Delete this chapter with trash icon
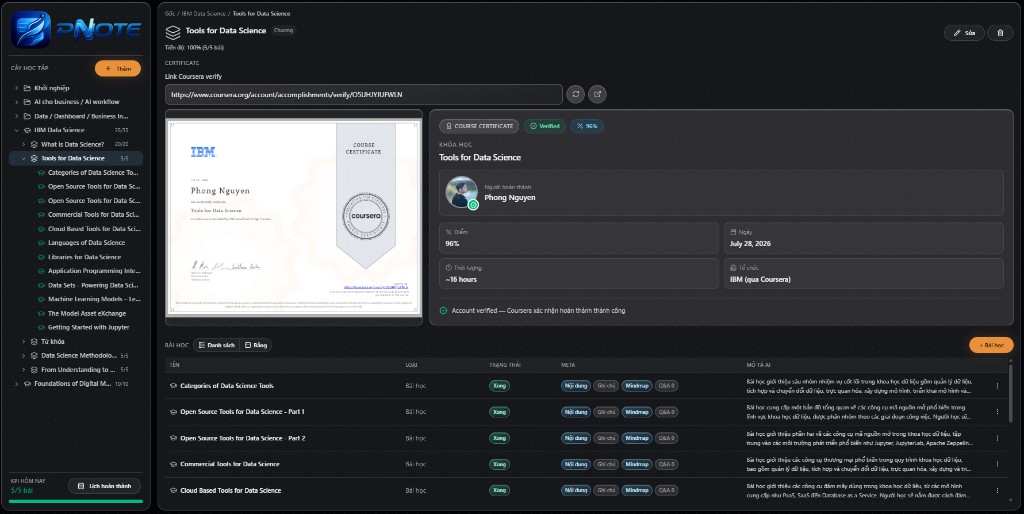The image size is (1024, 514). tap(1000, 33)
